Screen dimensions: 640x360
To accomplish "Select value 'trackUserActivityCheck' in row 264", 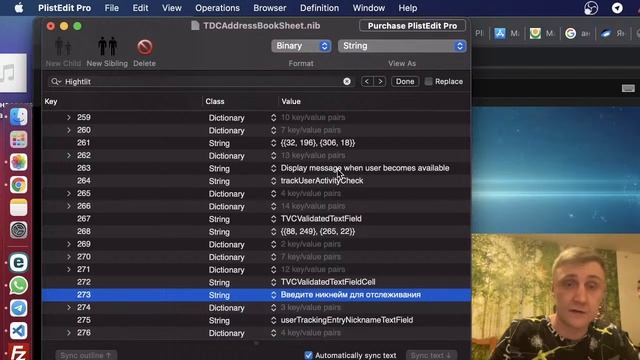I will (x=322, y=181).
